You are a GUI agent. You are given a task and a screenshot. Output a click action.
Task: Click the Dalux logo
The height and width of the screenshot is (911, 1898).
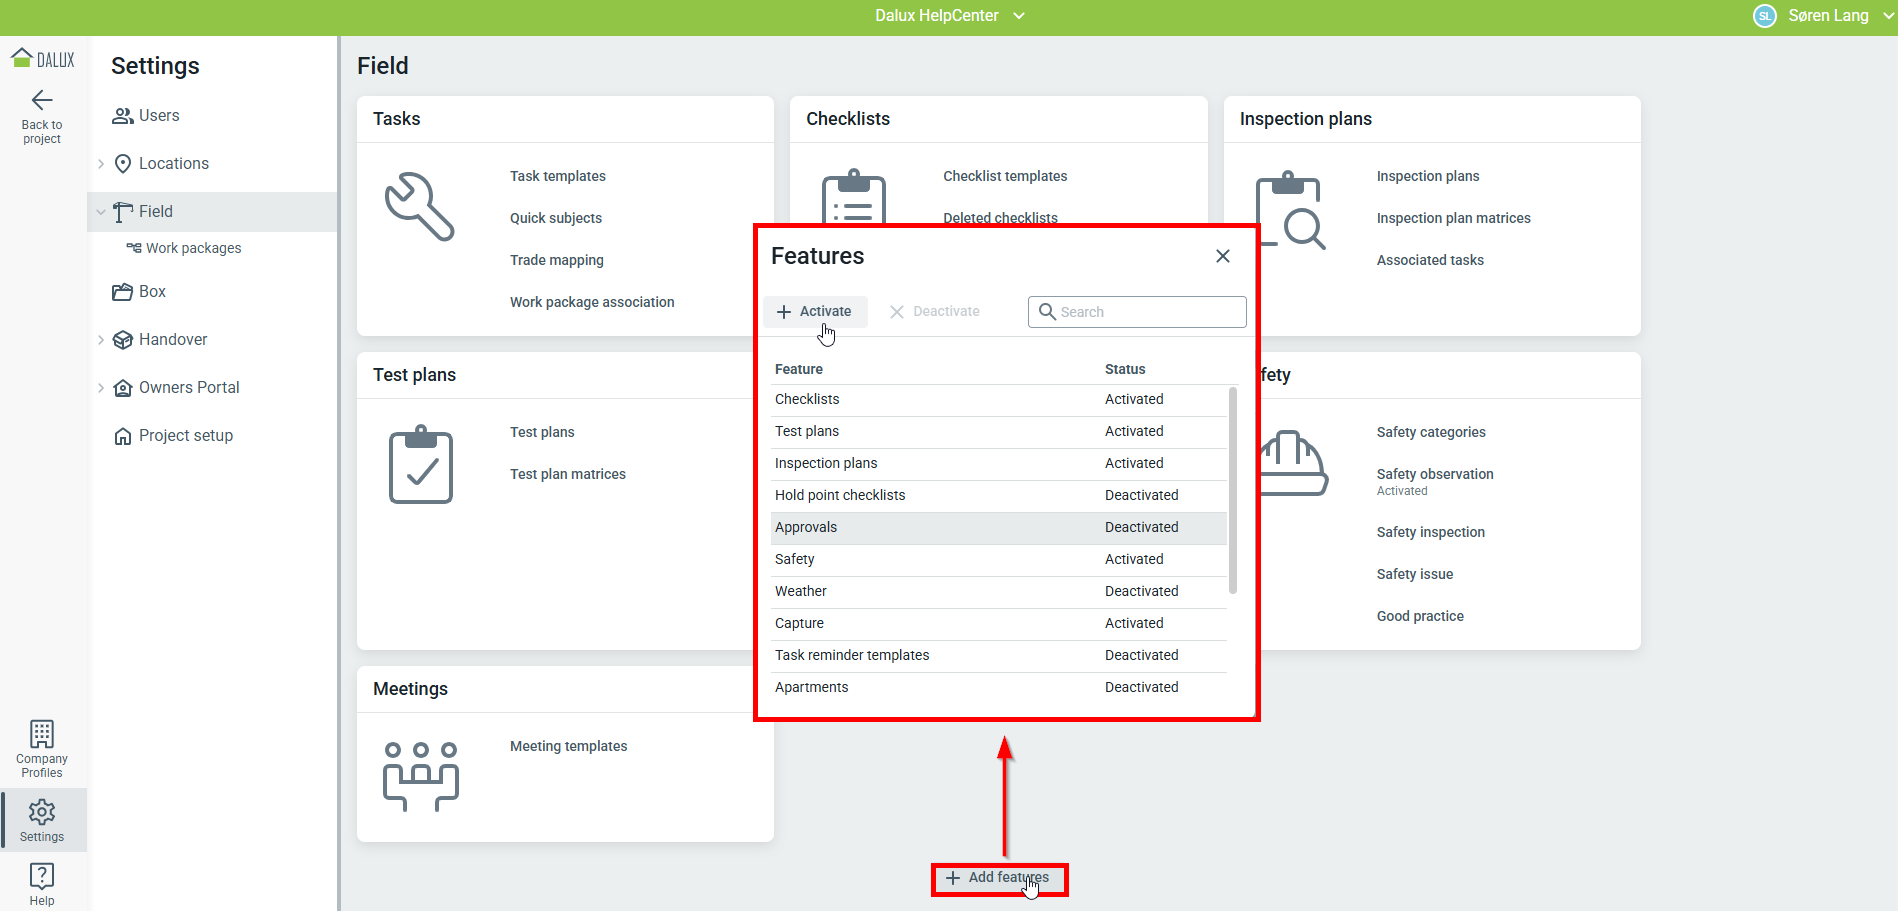(43, 59)
